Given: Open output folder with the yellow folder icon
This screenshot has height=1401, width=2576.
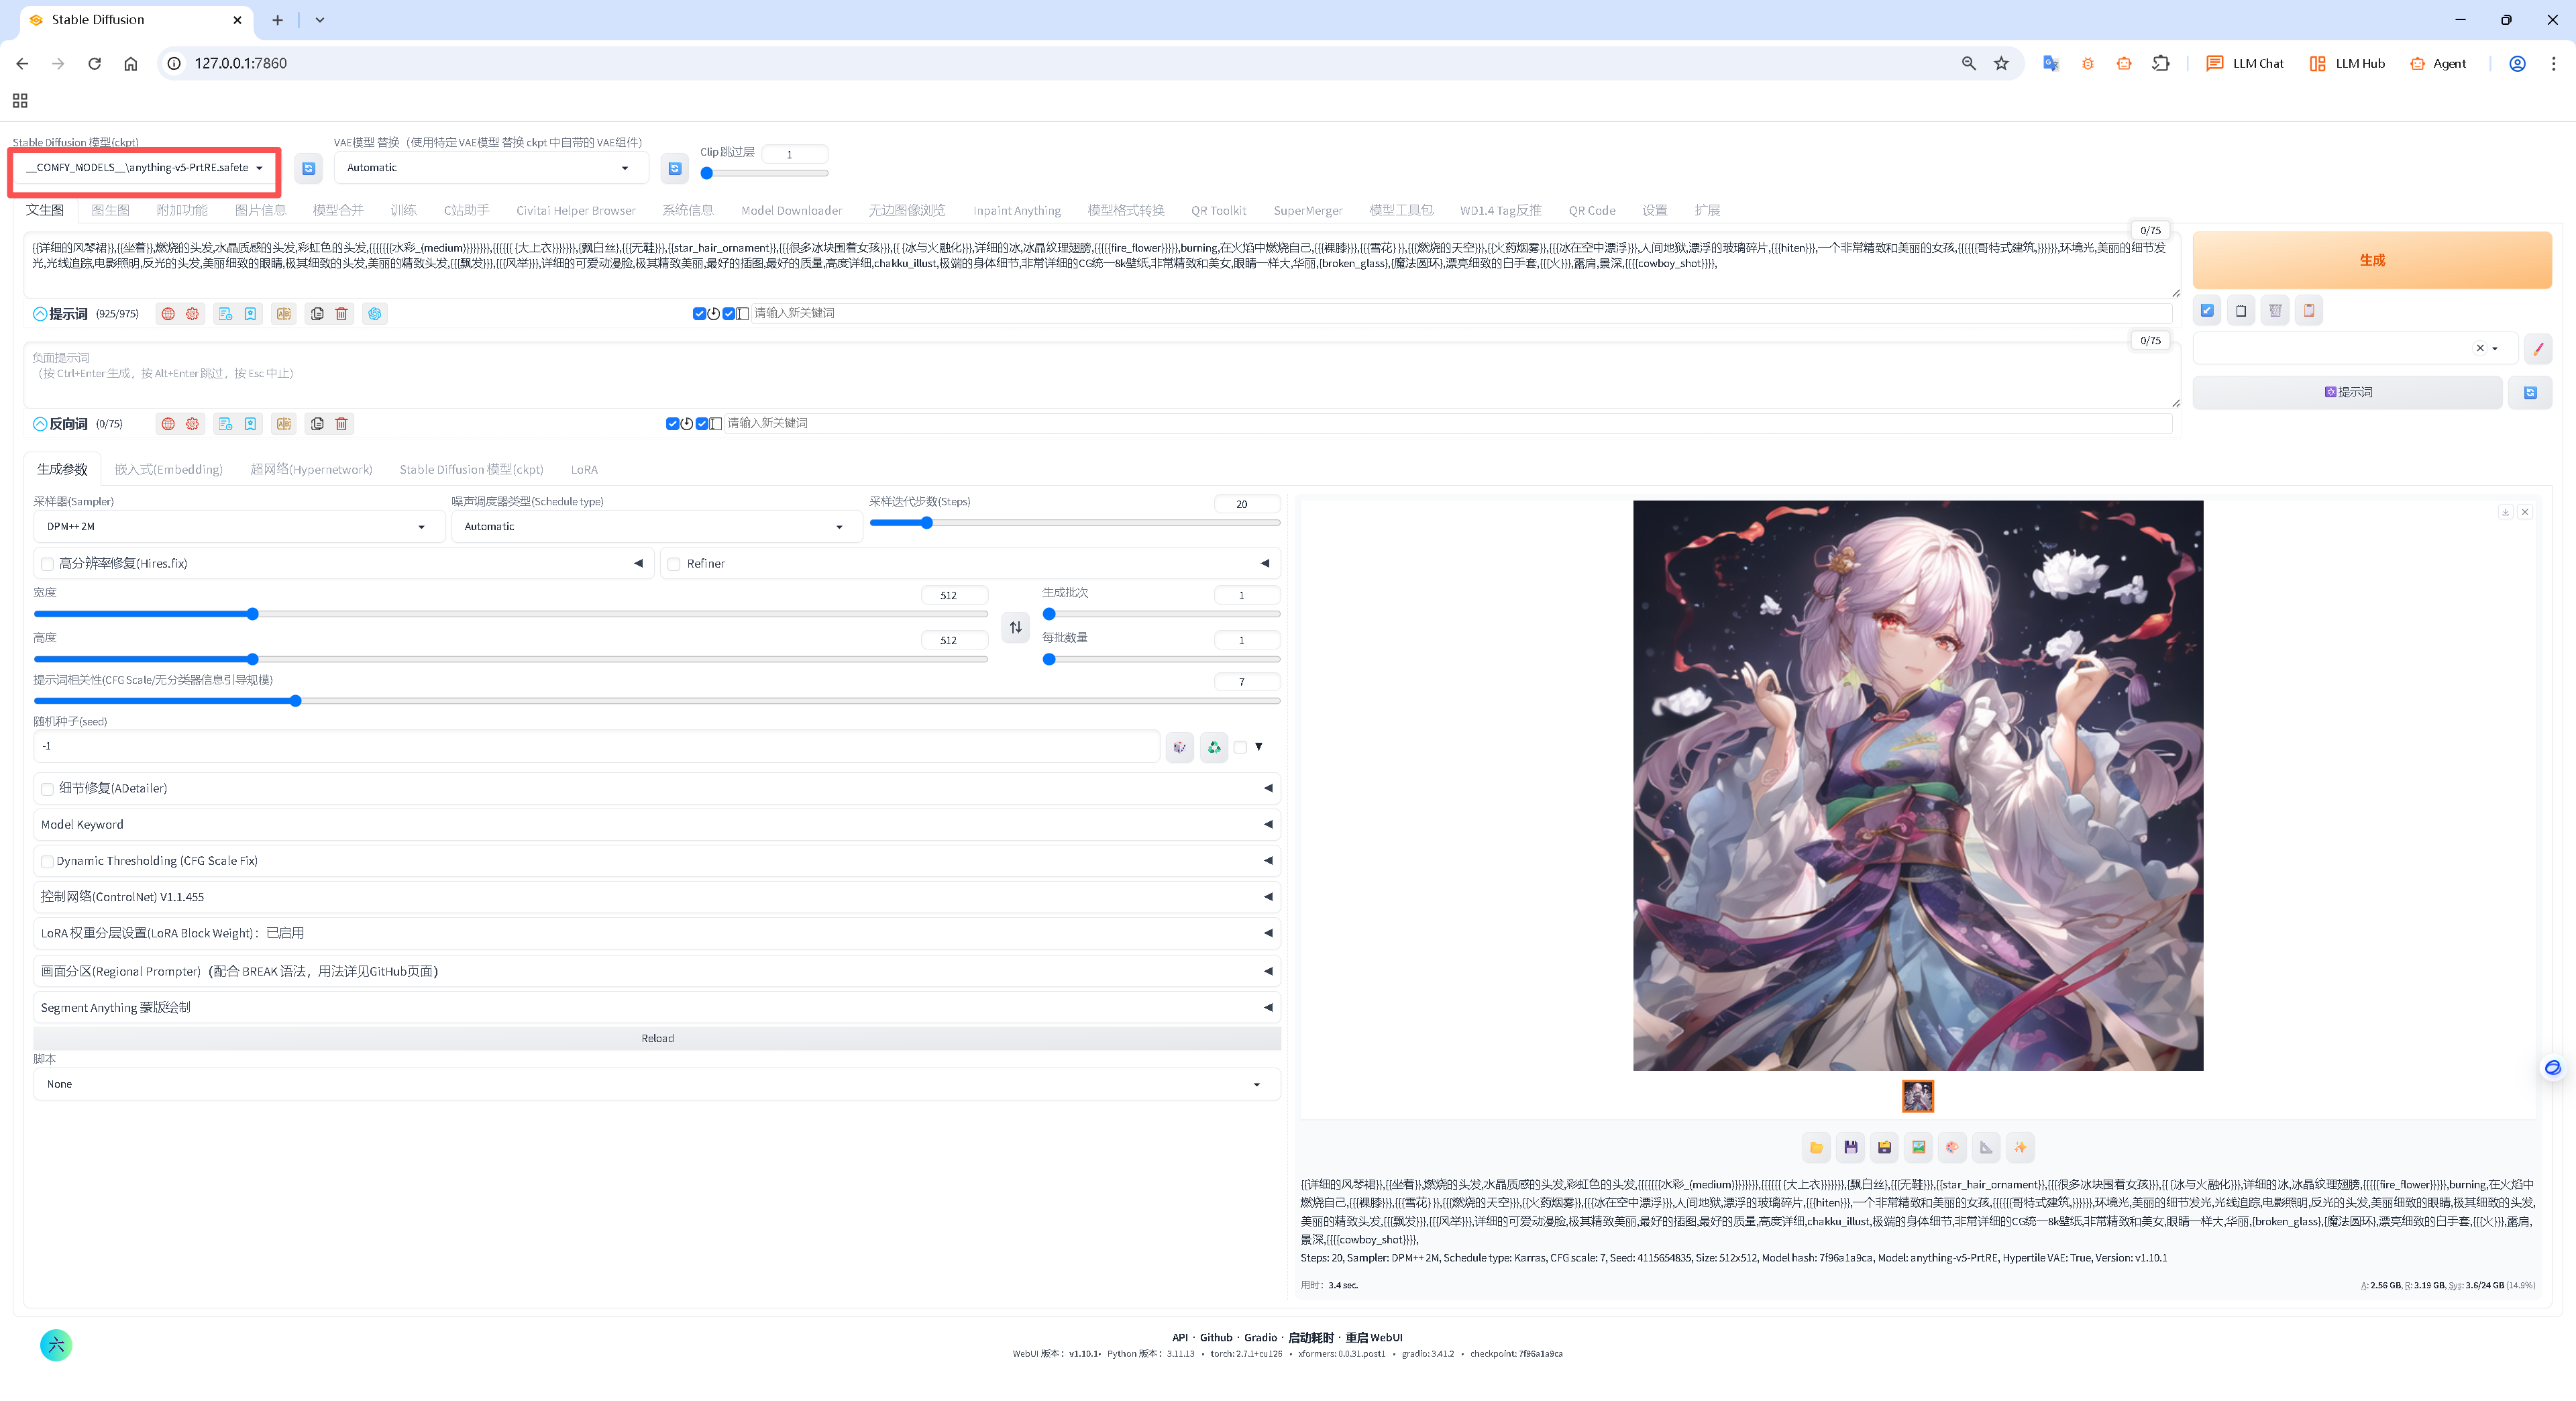Looking at the screenshot, I should [1816, 1147].
